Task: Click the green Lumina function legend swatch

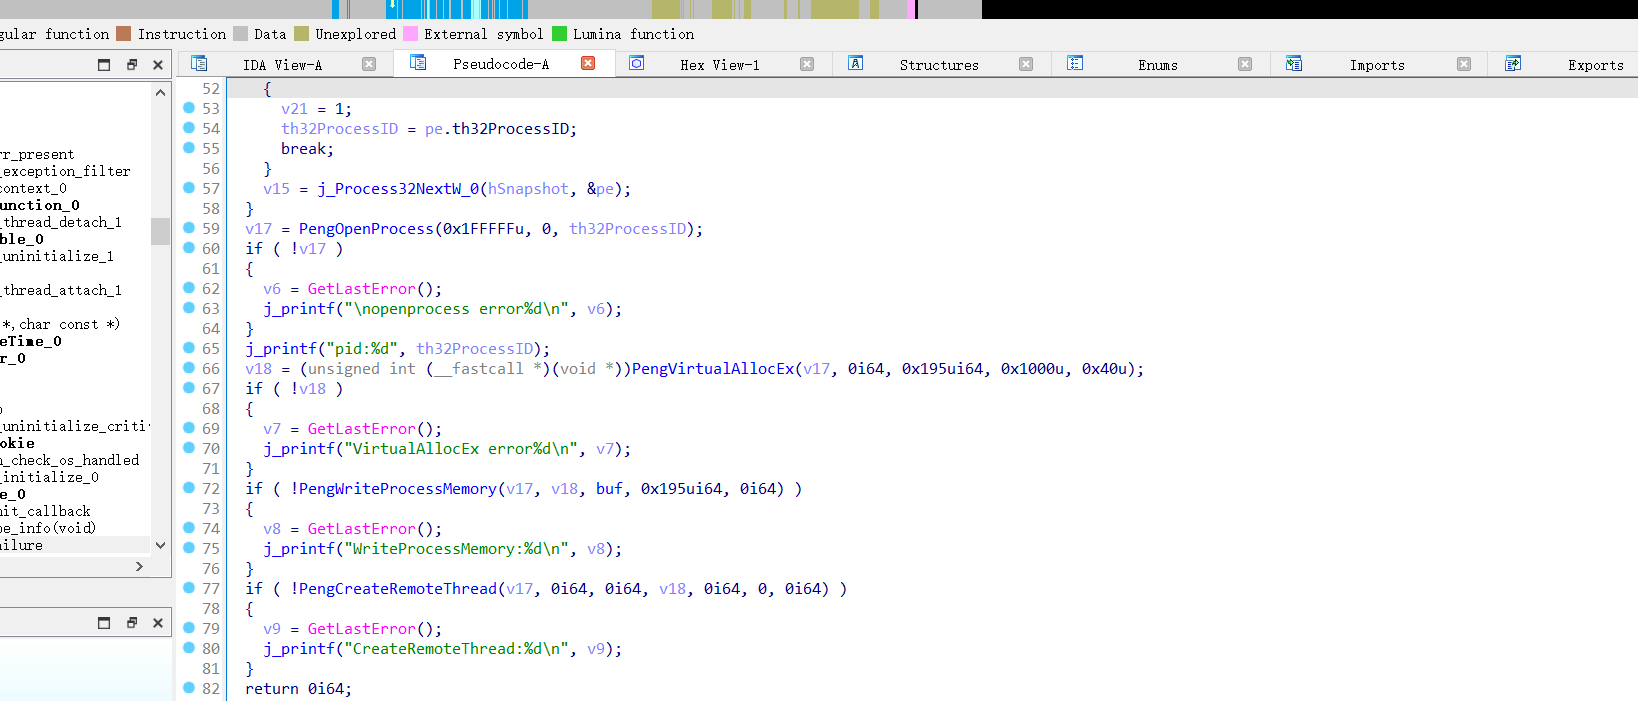Action: (x=559, y=34)
